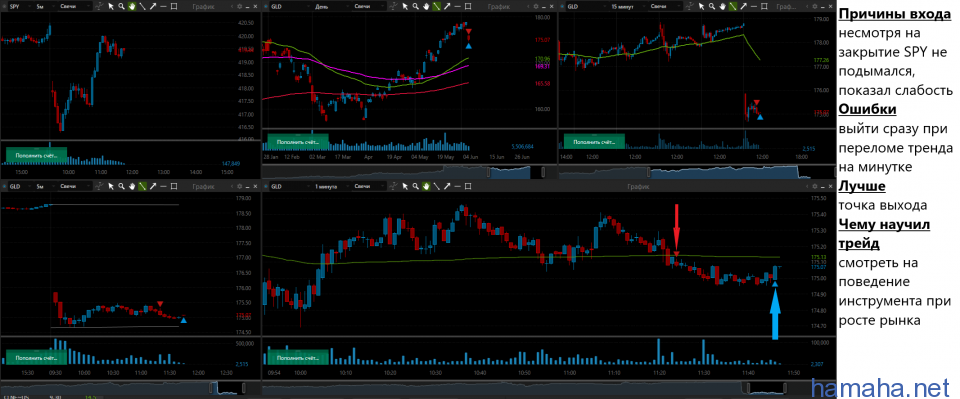This screenshot has height=399, width=960.
Task: Pick the trend line tool in SPY chart
Action: click(143, 6)
